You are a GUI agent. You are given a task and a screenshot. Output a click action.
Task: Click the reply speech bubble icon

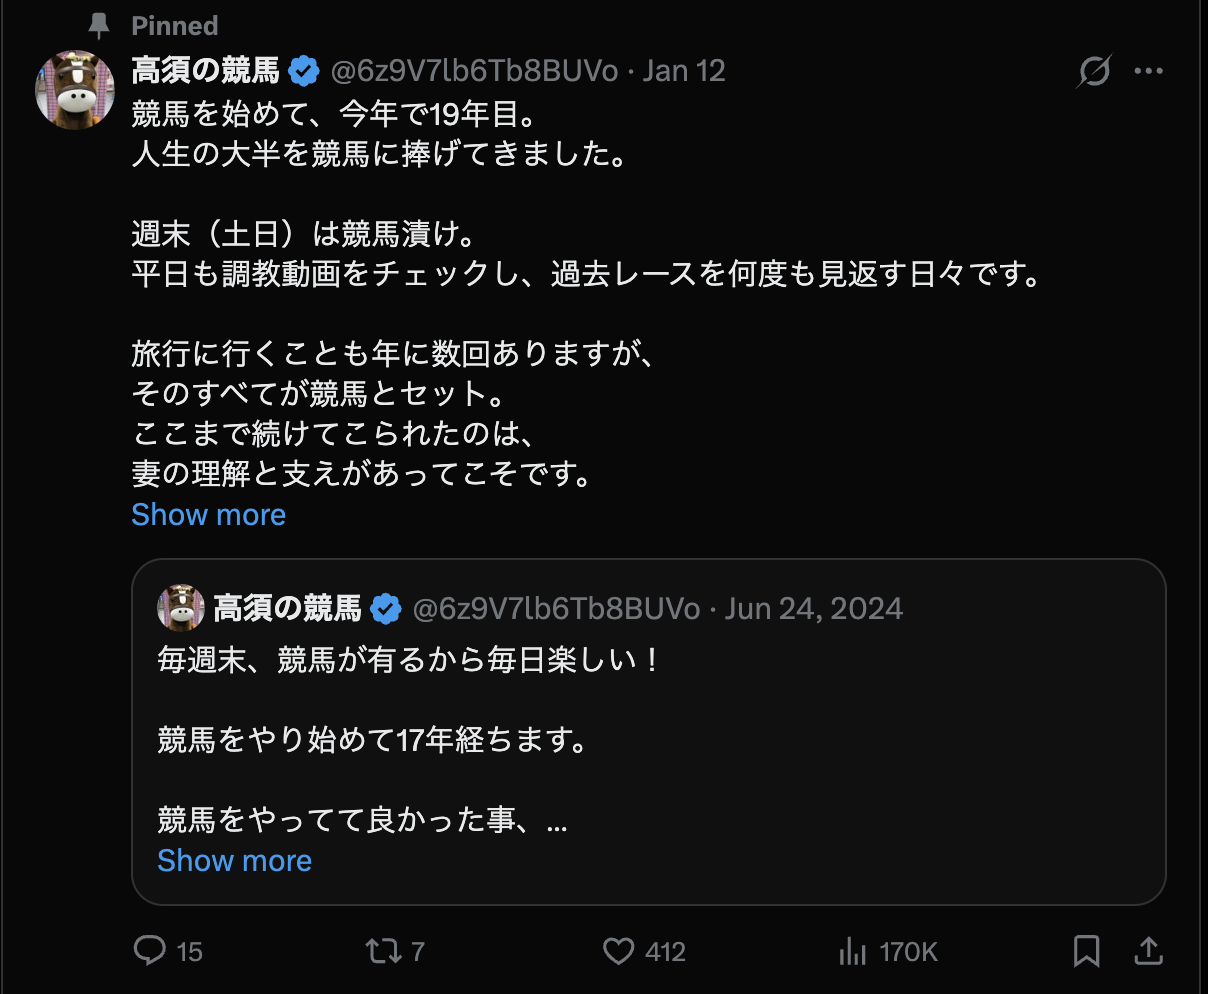pos(150,950)
